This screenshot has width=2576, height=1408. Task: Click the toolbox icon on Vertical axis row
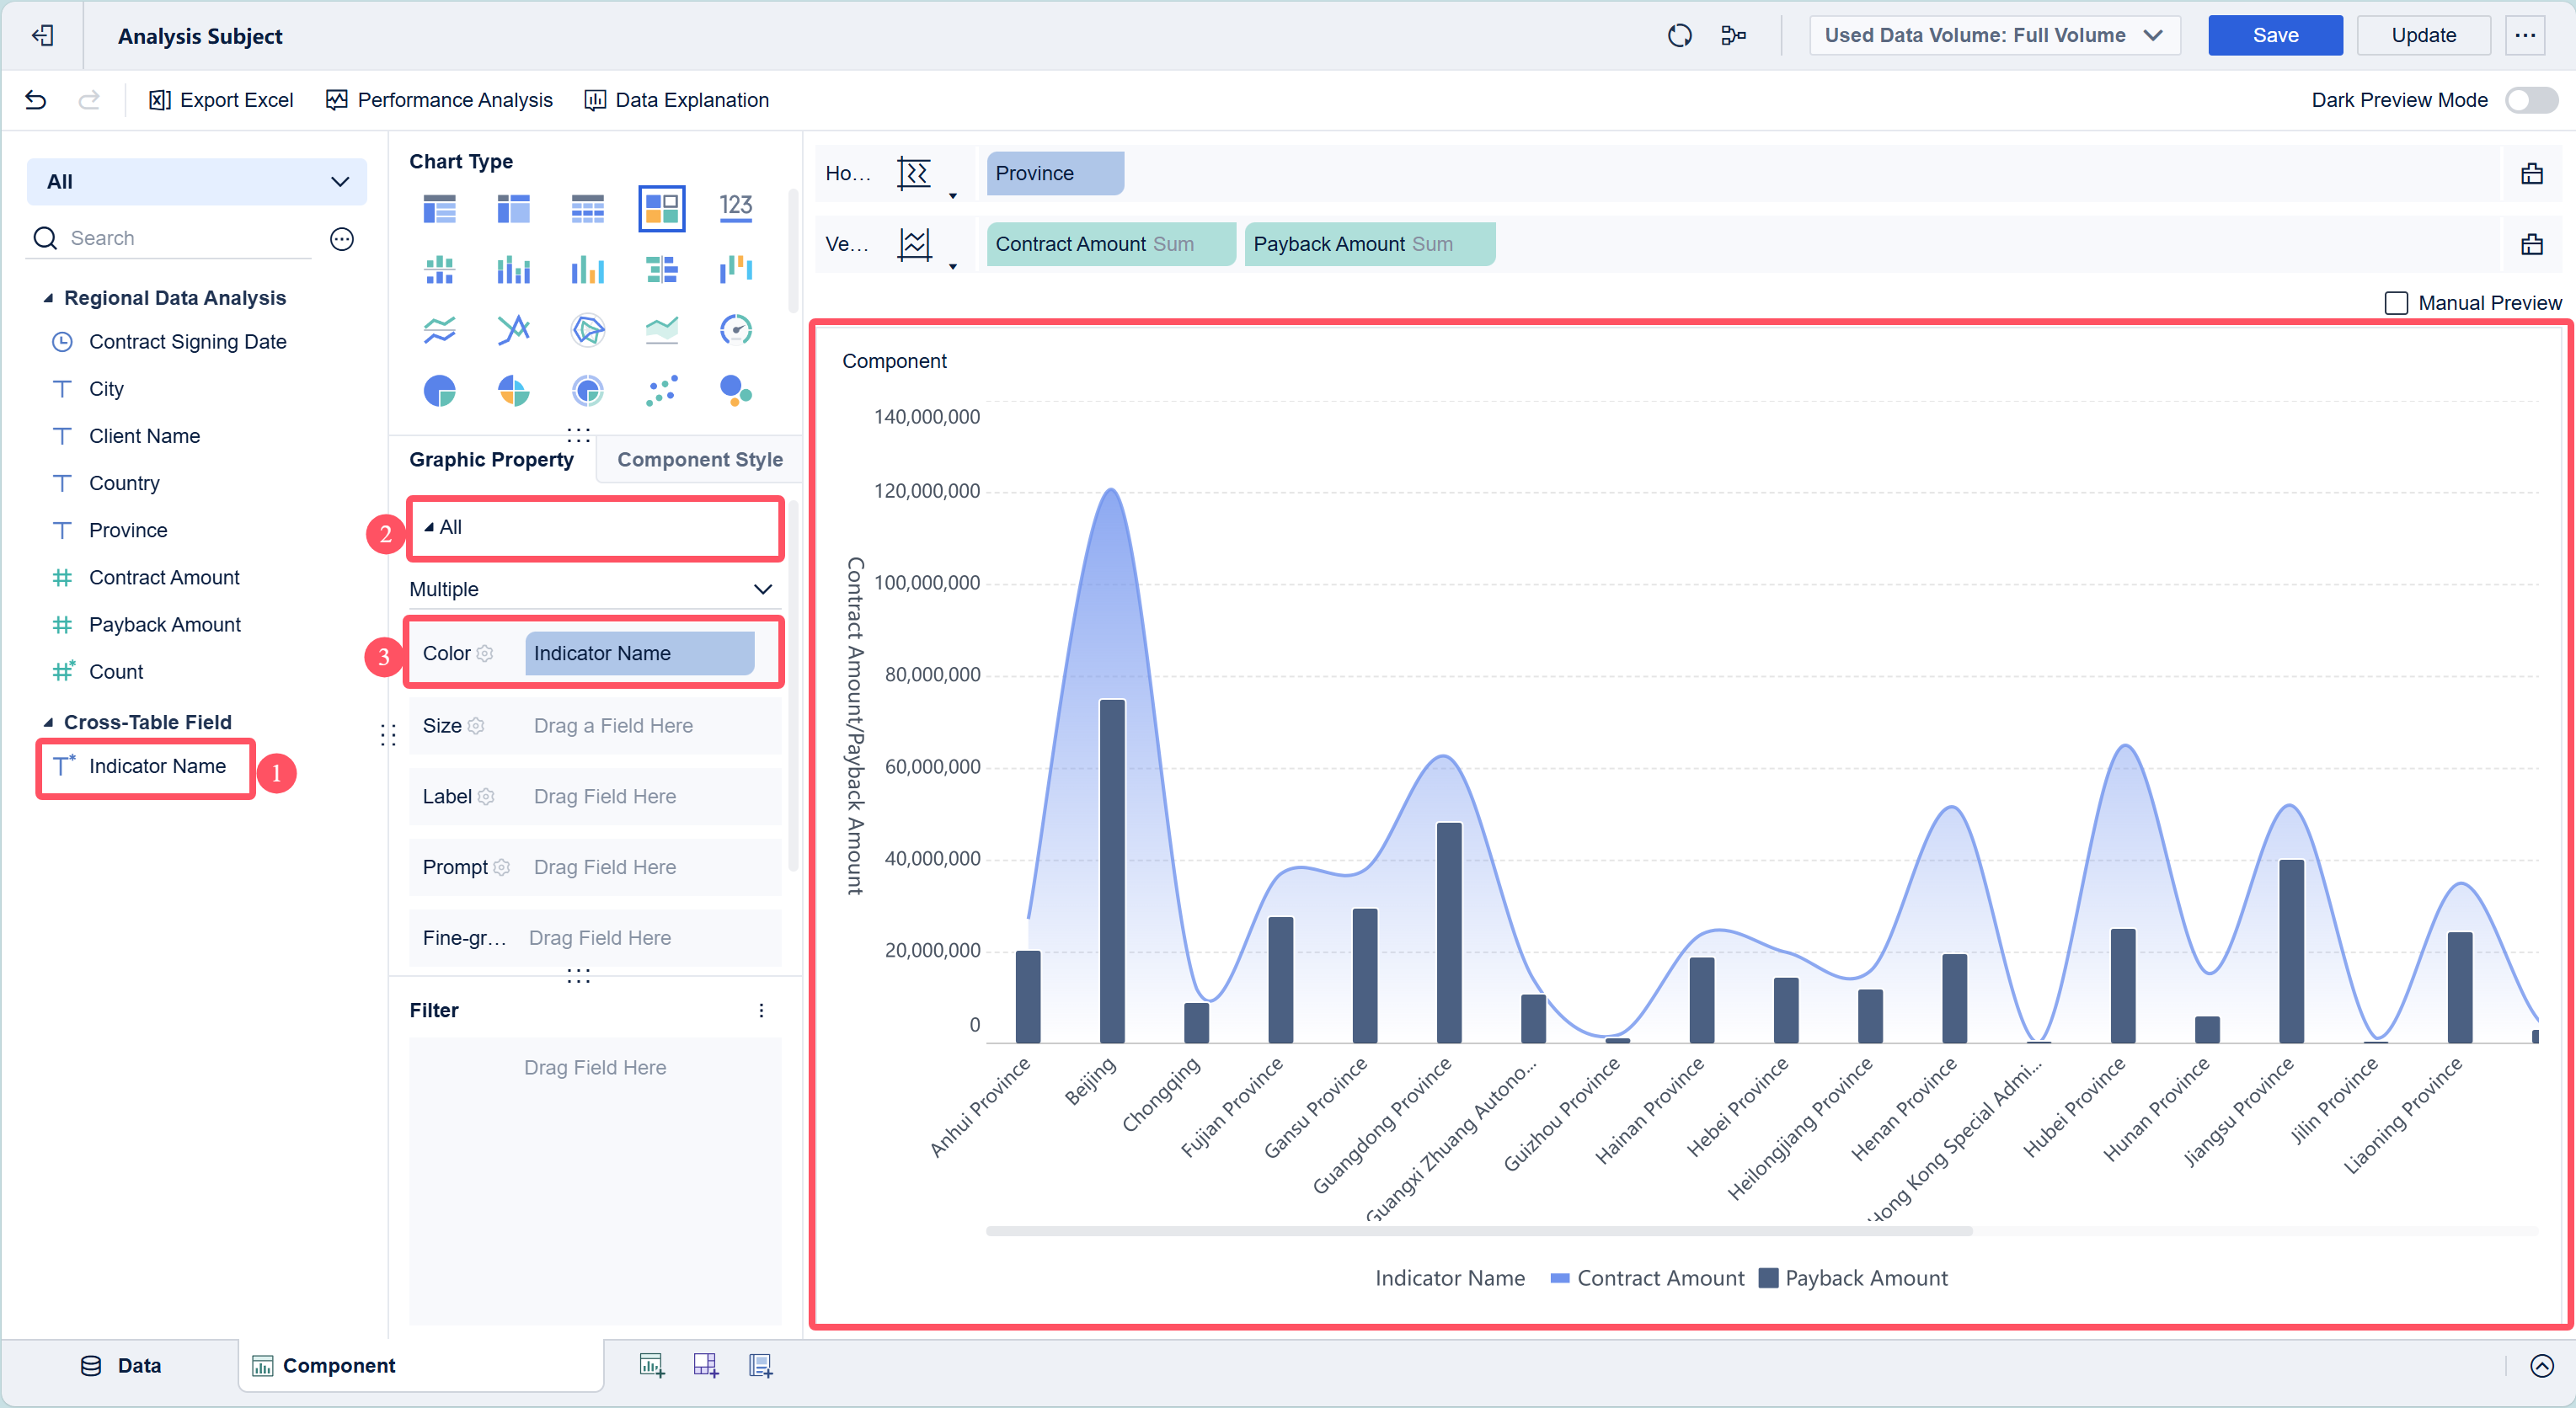[2532, 244]
